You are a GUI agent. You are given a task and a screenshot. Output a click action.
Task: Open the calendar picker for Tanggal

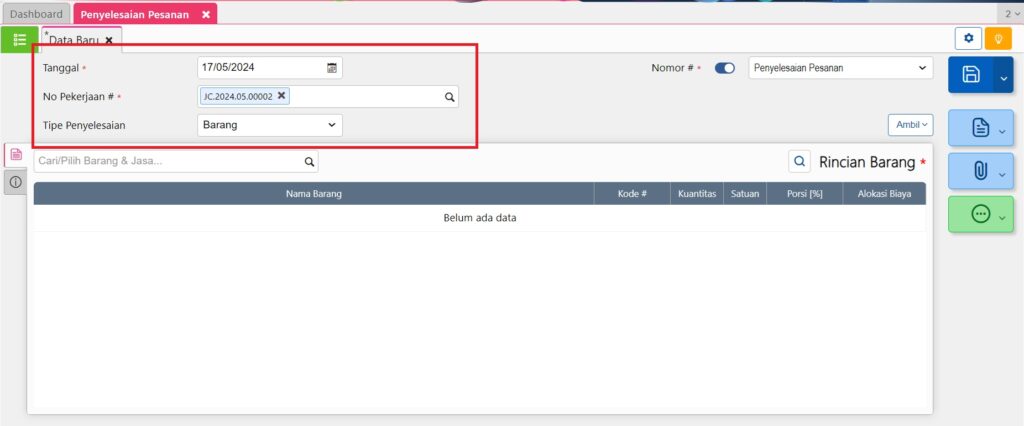(x=332, y=67)
